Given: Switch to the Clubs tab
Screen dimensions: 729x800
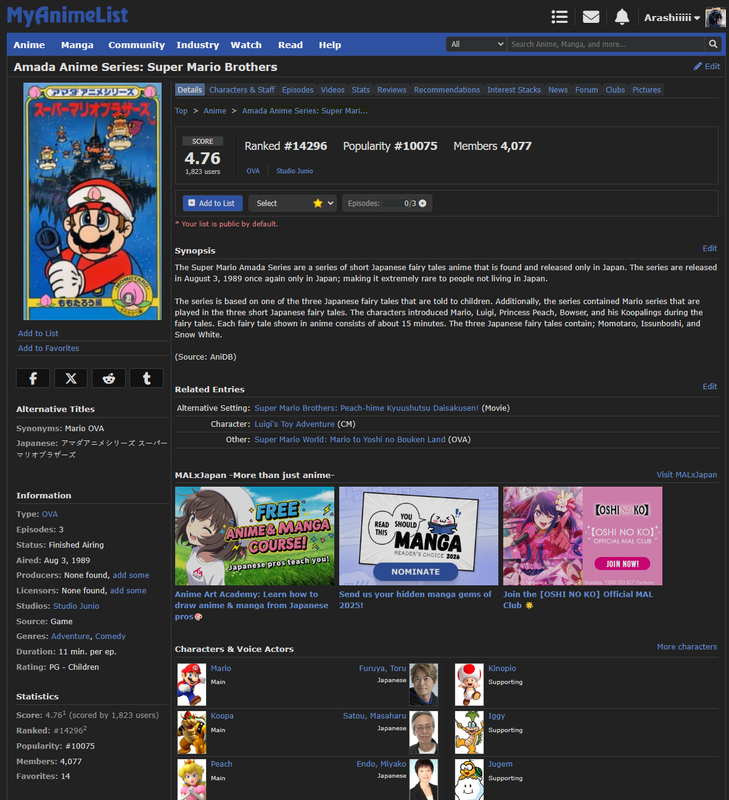Looking at the screenshot, I should [x=615, y=90].
